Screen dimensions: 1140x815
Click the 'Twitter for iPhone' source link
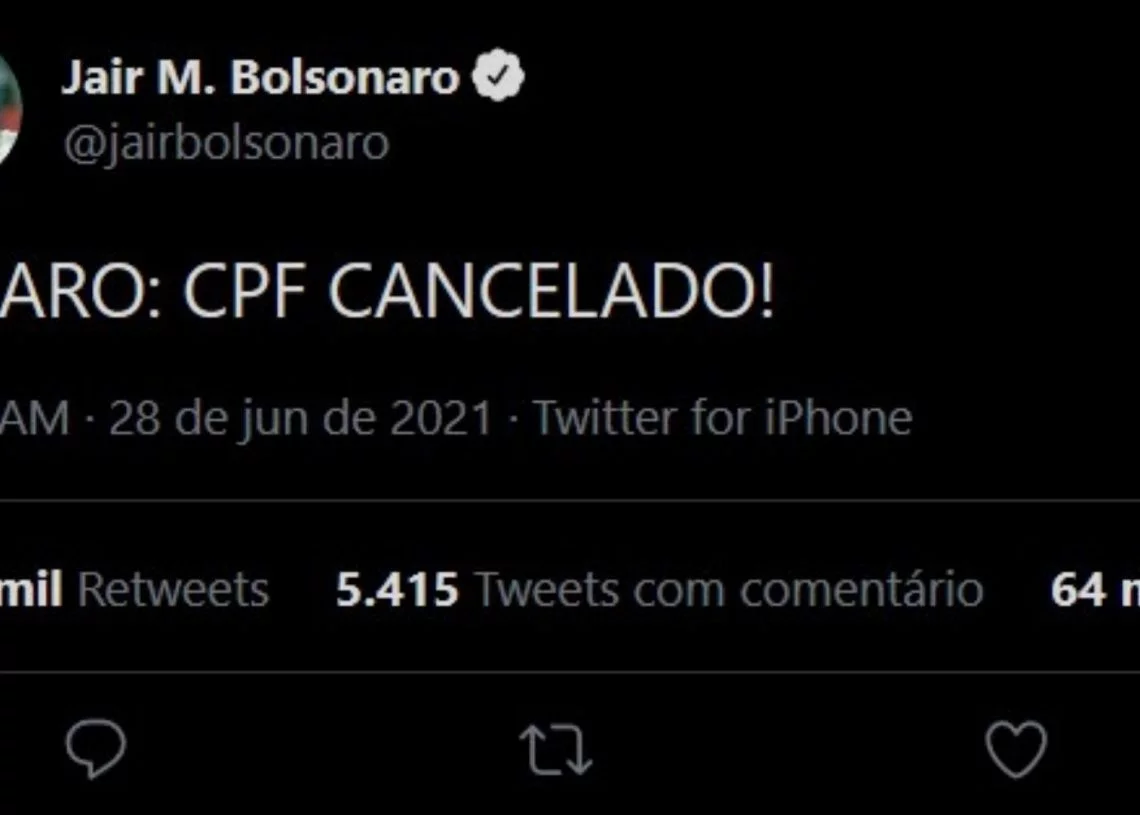coord(723,418)
